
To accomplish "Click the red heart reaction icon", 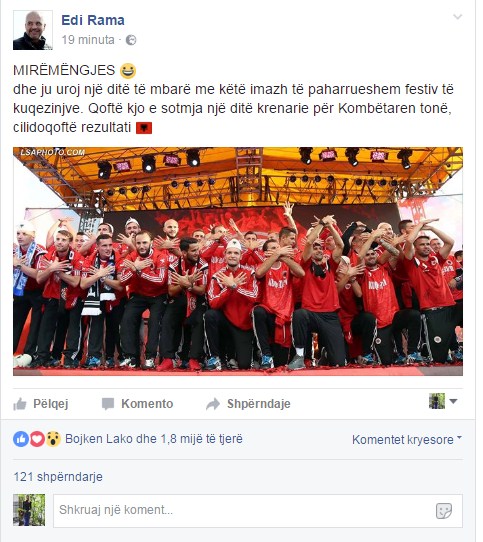I will [x=37, y=439].
